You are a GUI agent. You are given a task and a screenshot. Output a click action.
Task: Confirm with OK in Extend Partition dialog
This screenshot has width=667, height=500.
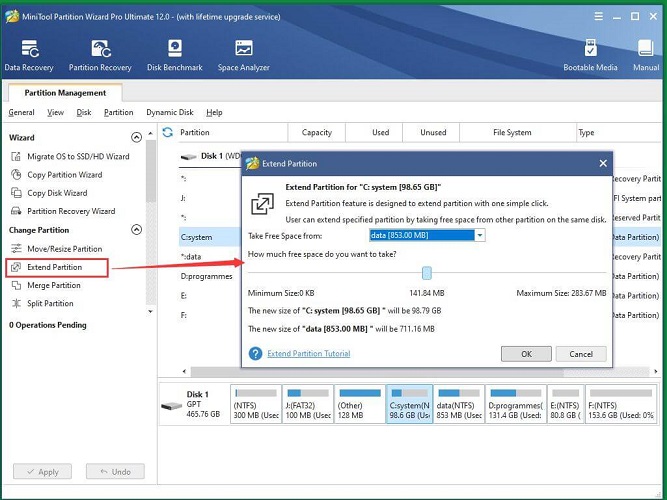point(526,354)
